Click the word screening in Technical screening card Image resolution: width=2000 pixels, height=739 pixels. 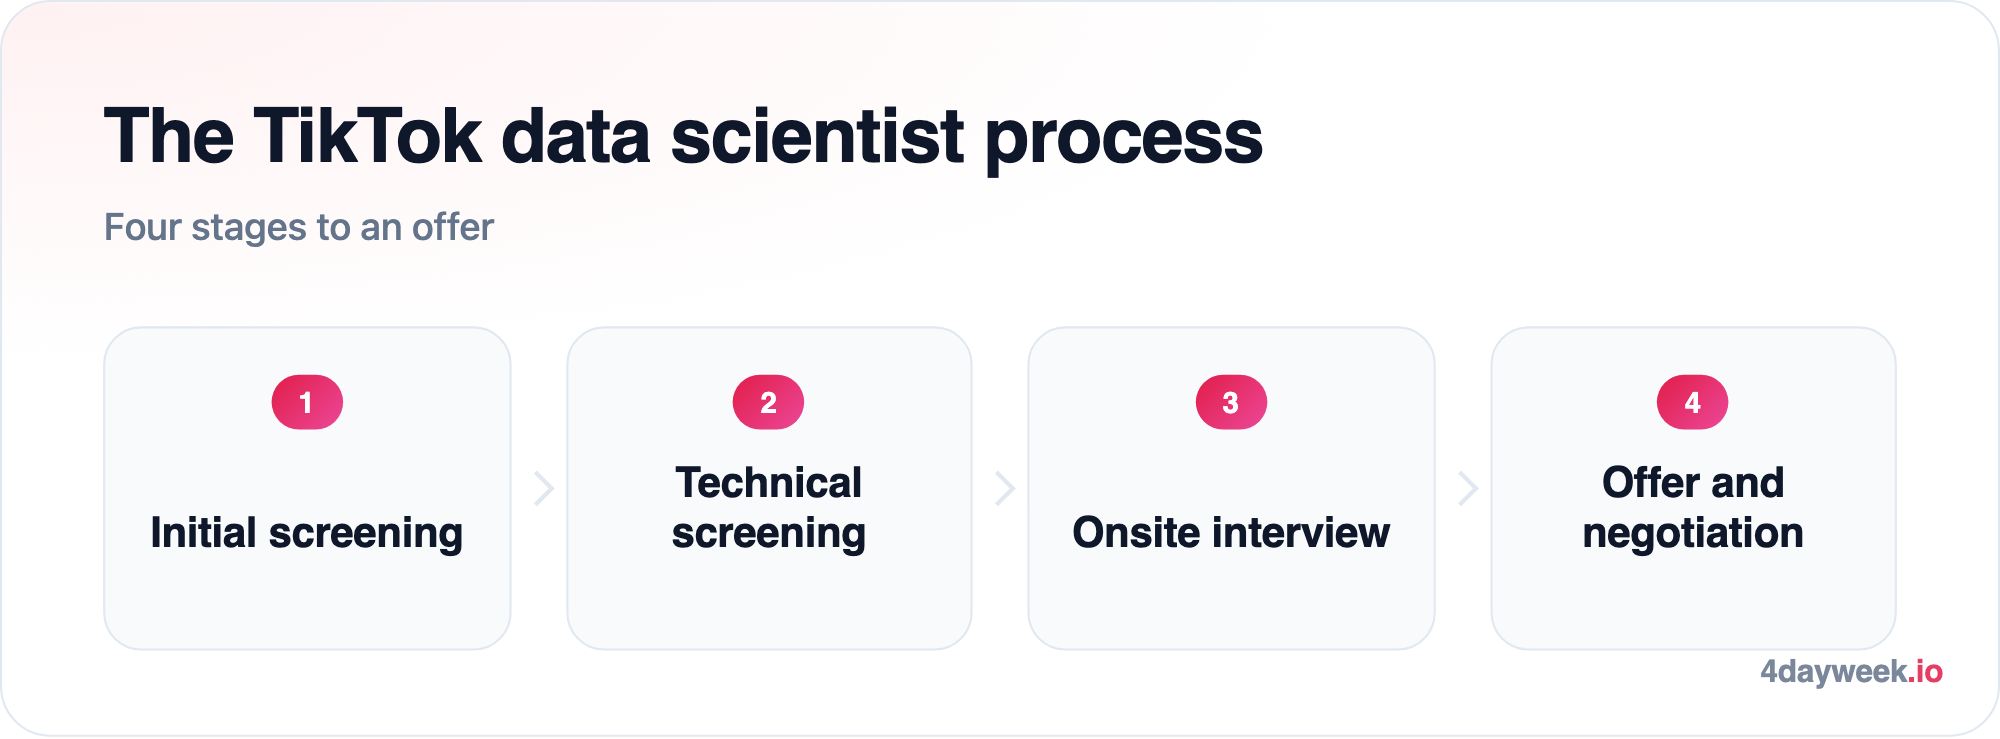tap(768, 534)
